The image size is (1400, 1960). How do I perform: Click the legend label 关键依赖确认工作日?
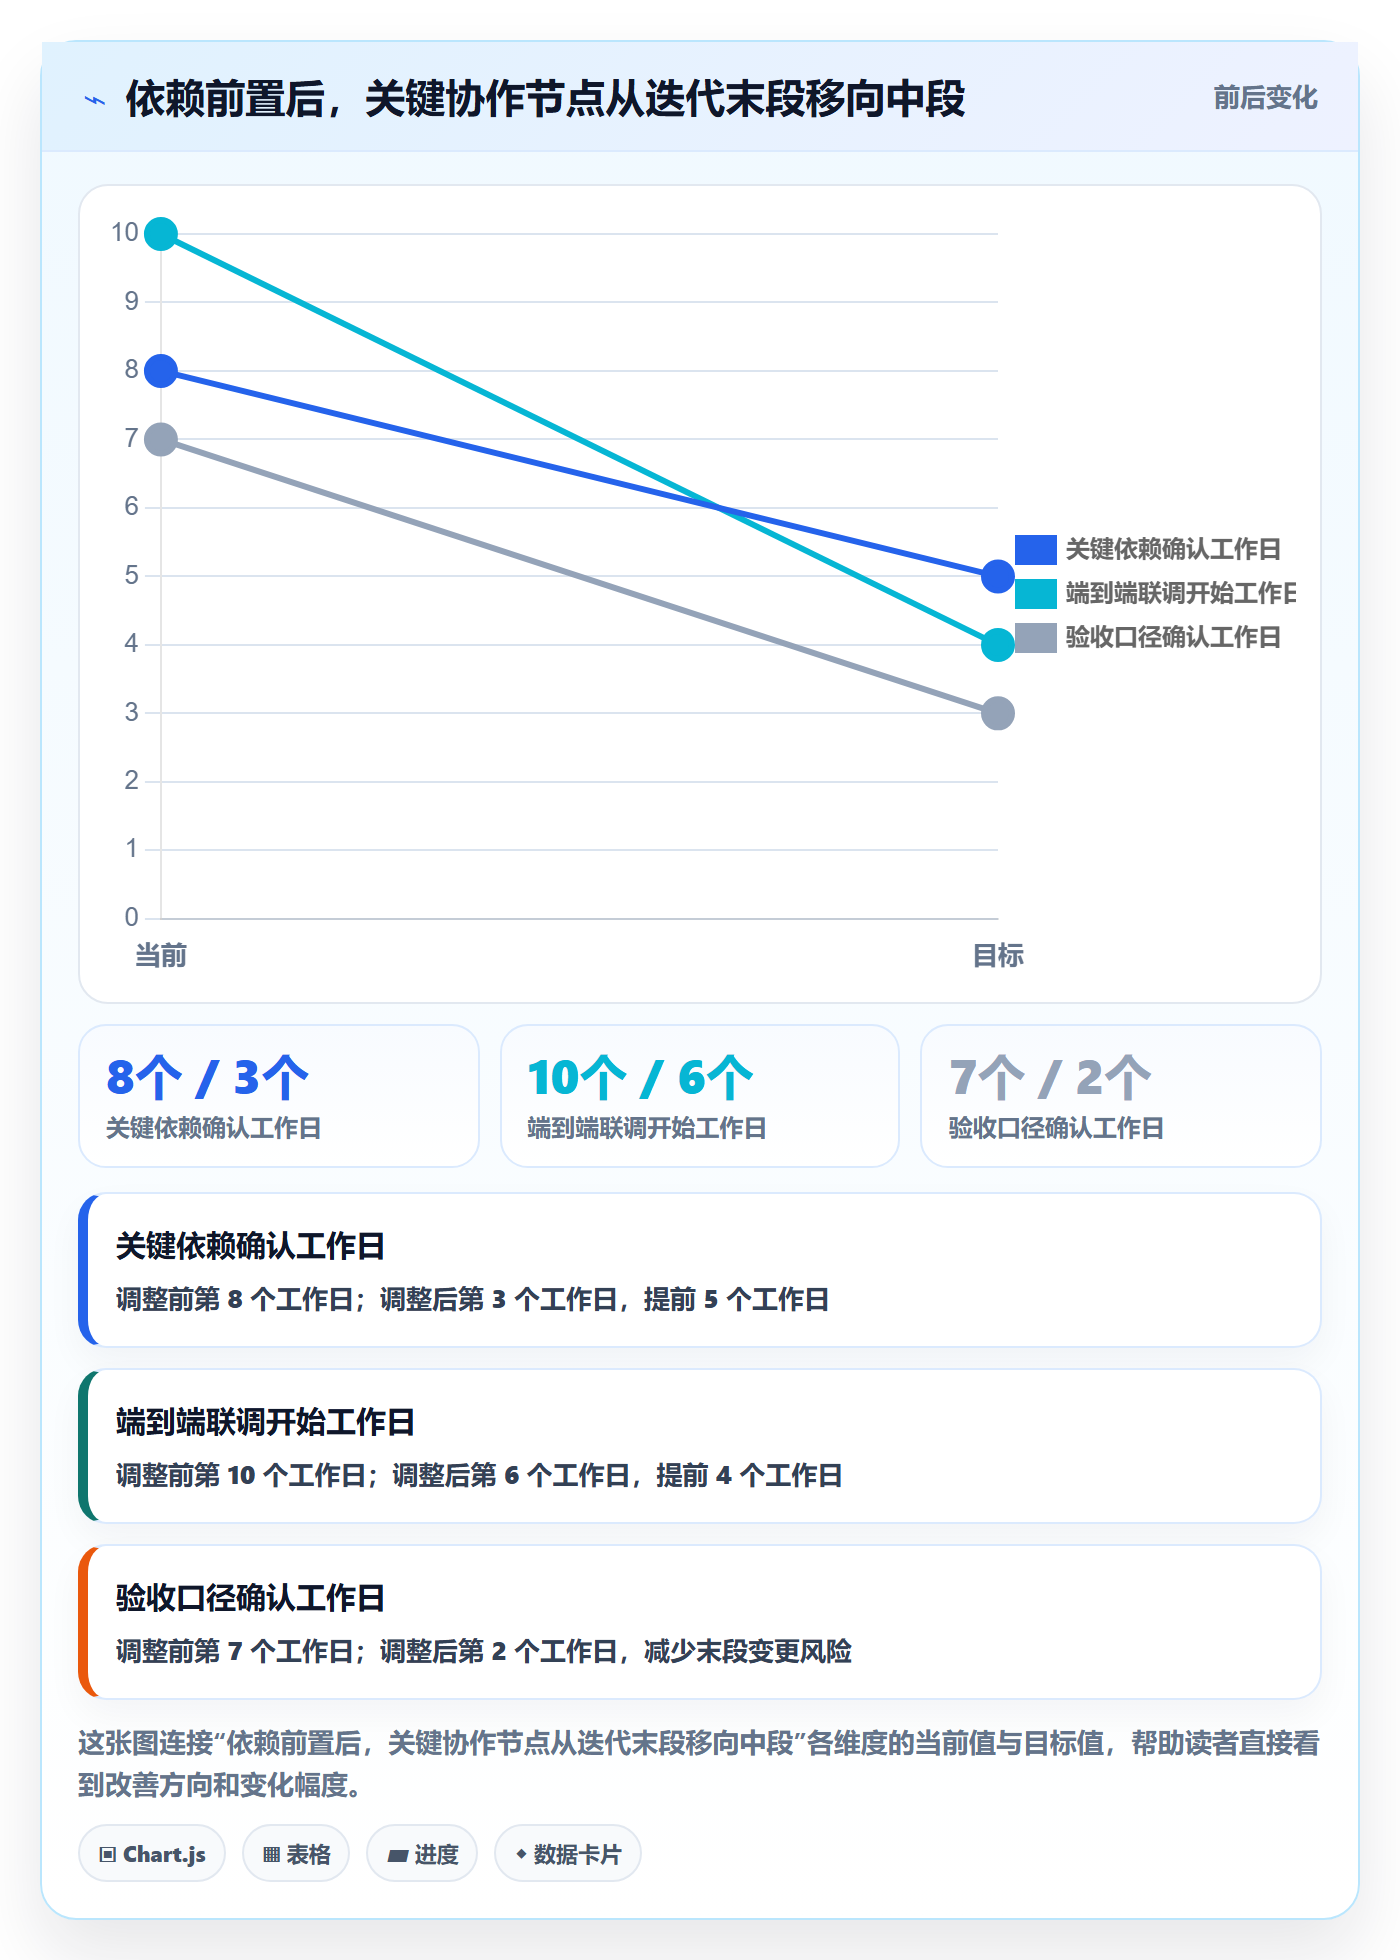pos(1173,549)
